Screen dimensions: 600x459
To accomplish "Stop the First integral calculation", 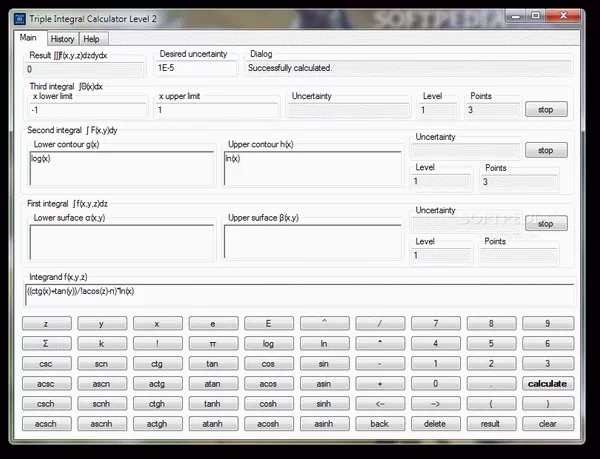I will click(x=546, y=223).
